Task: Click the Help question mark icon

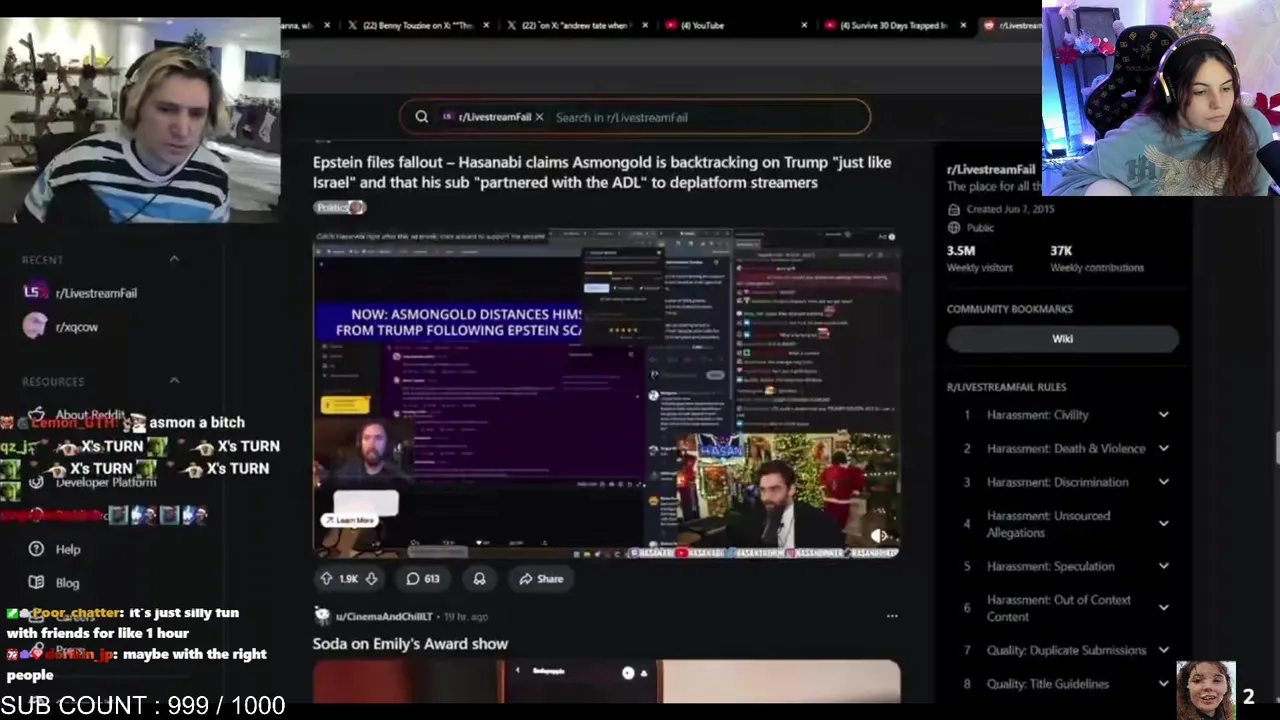Action: point(36,549)
